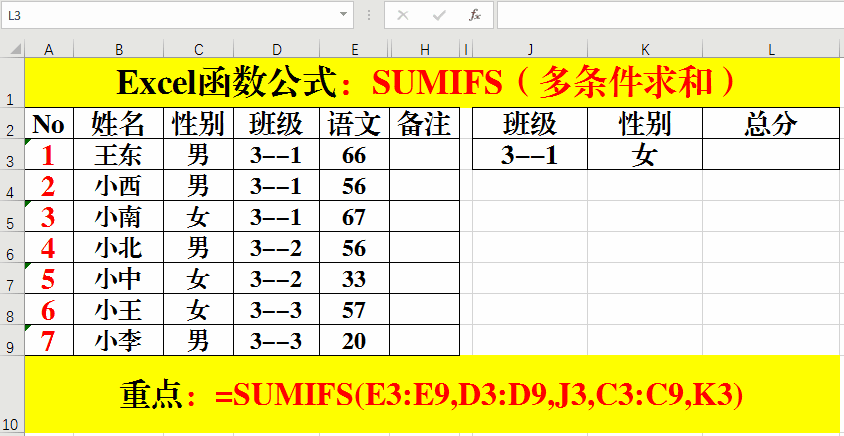
Task: Click the '性别' header in column C
Action: pos(199,124)
